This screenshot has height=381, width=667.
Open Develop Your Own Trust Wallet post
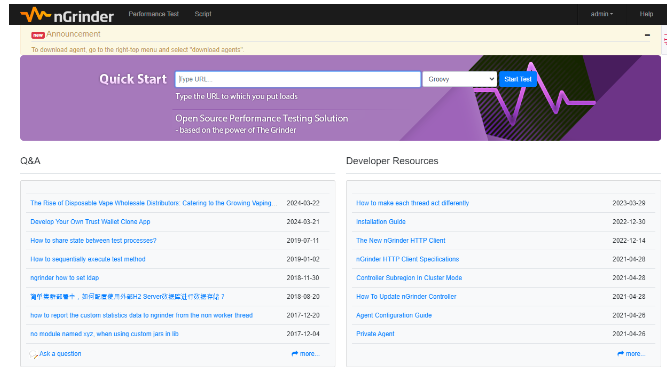pyautogui.click(x=90, y=222)
